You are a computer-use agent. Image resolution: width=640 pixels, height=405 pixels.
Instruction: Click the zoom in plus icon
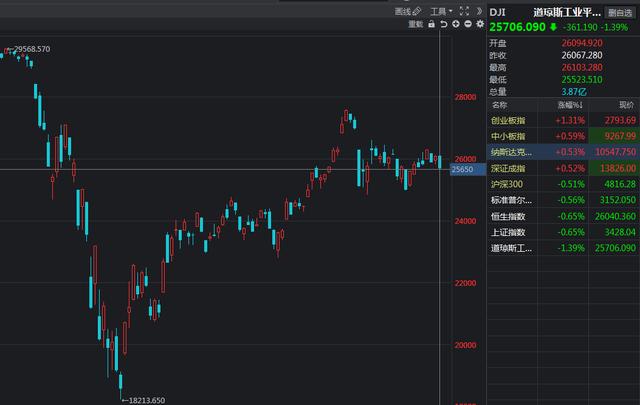(x=455, y=23)
